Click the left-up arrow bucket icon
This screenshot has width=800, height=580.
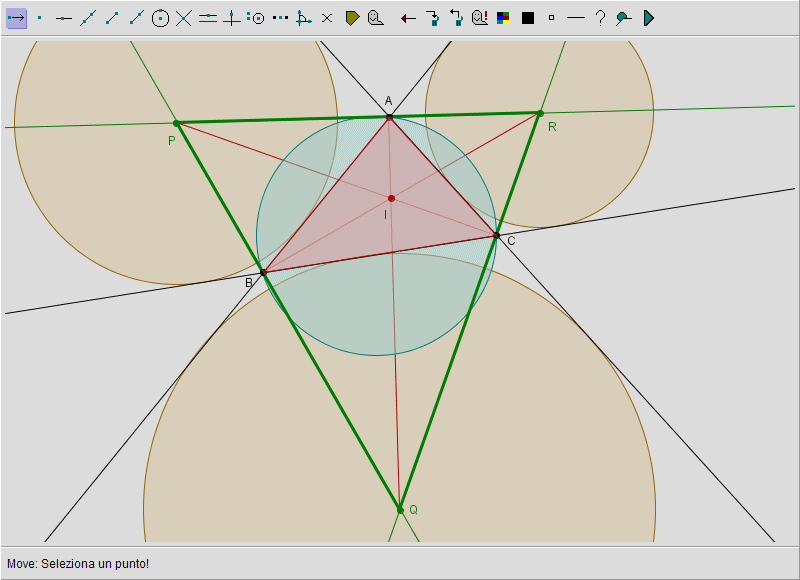pyautogui.click(x=456, y=18)
